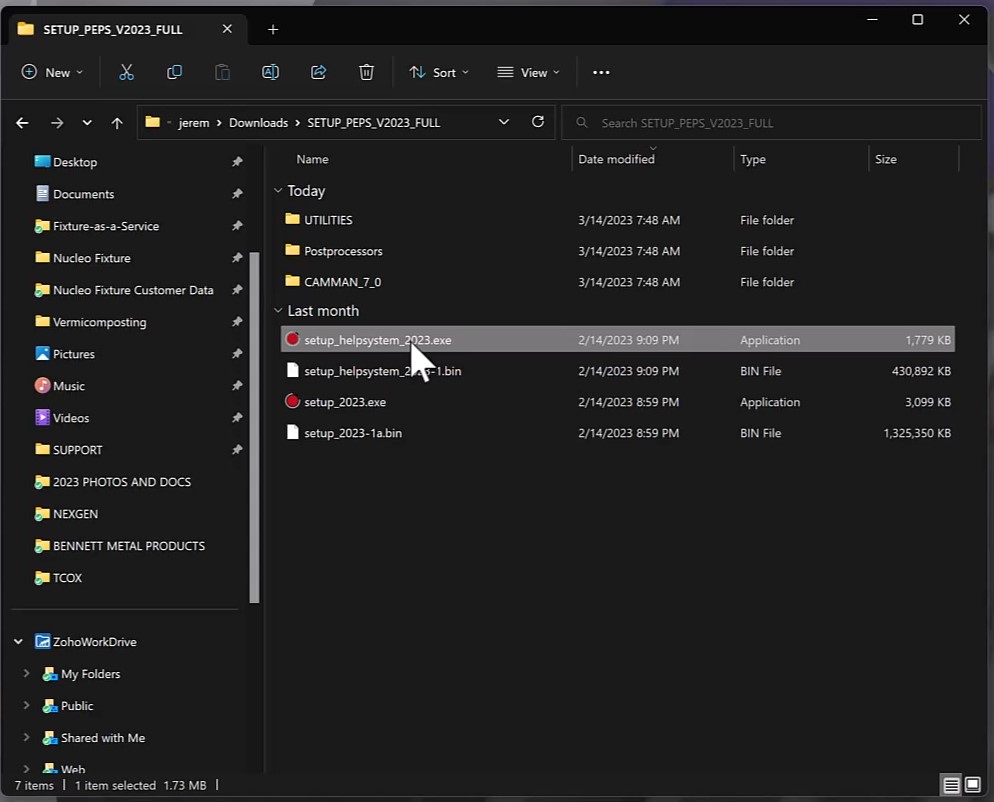994x802 pixels.
Task: Collapse the Last month file group
Action: [278, 311]
